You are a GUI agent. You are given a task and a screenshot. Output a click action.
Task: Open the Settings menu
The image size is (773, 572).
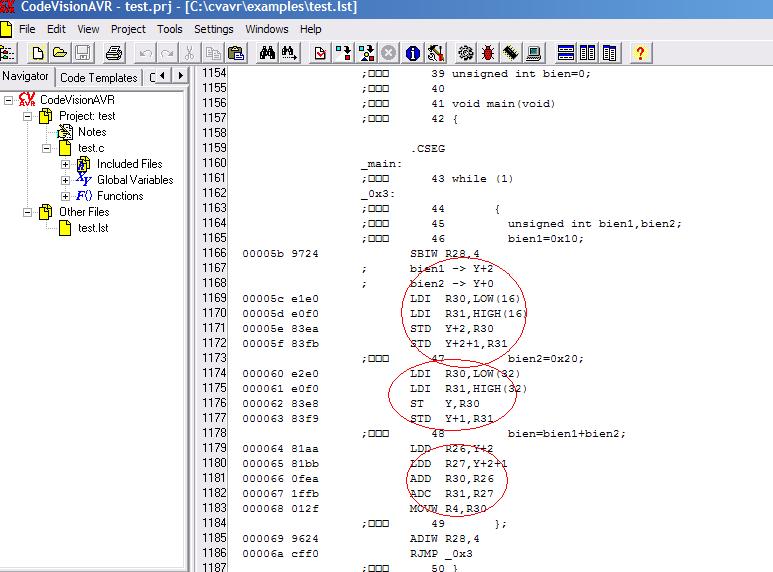click(x=213, y=29)
